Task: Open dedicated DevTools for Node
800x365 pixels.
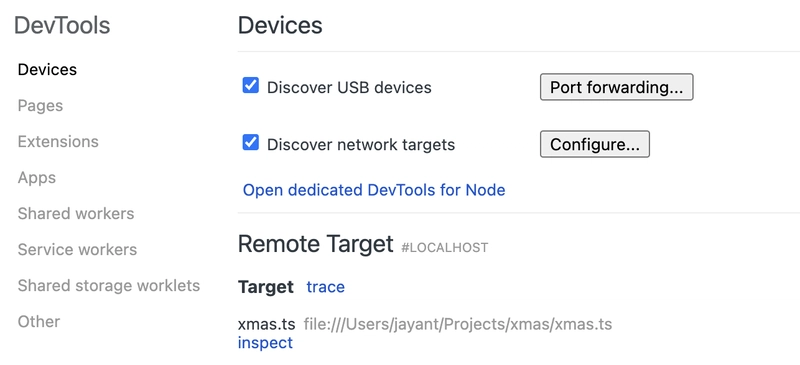Action: 374,190
